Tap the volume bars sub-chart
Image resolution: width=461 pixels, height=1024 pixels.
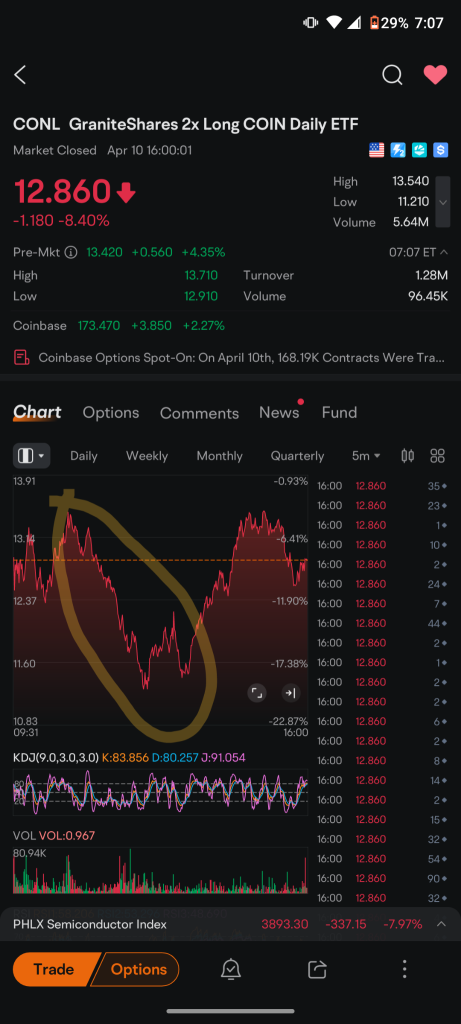point(160,870)
